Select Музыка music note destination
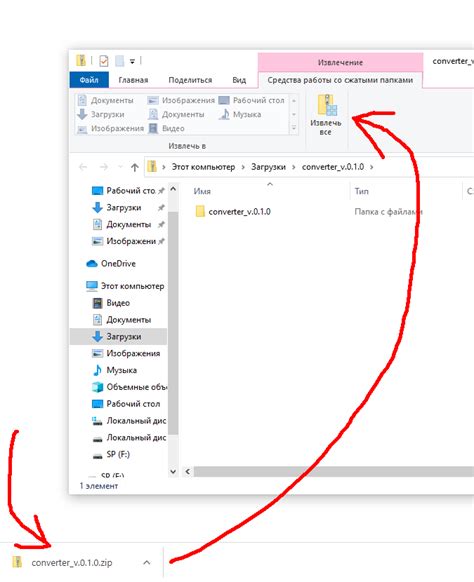Viewport: 474px width, 582px height. (240, 114)
